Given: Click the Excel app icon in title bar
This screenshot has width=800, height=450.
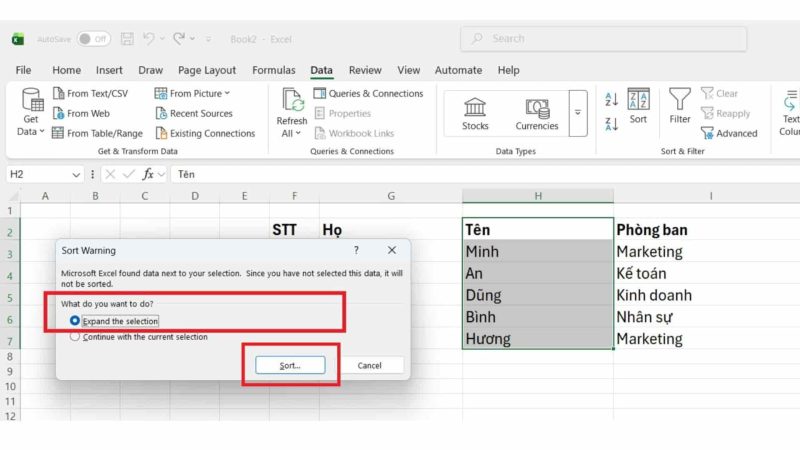Looking at the screenshot, I should (x=18, y=39).
